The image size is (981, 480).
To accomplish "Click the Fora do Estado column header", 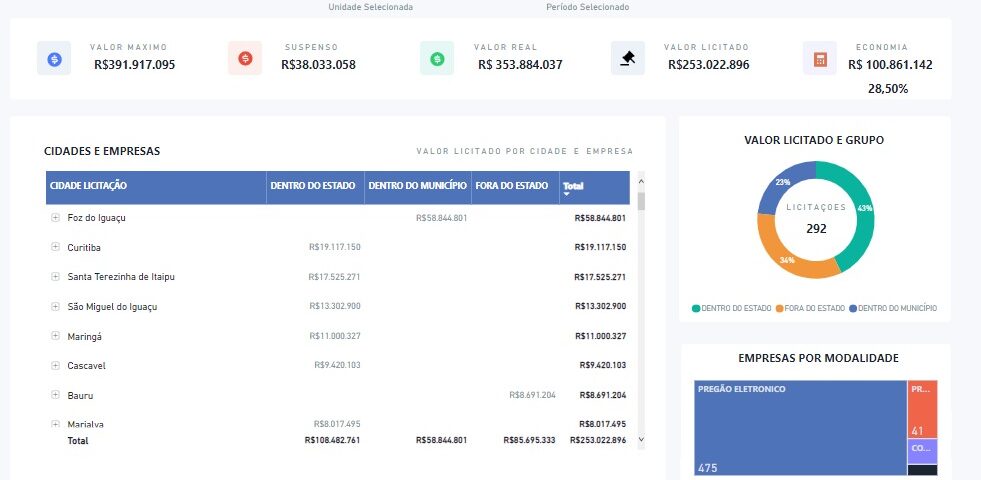I will [514, 186].
